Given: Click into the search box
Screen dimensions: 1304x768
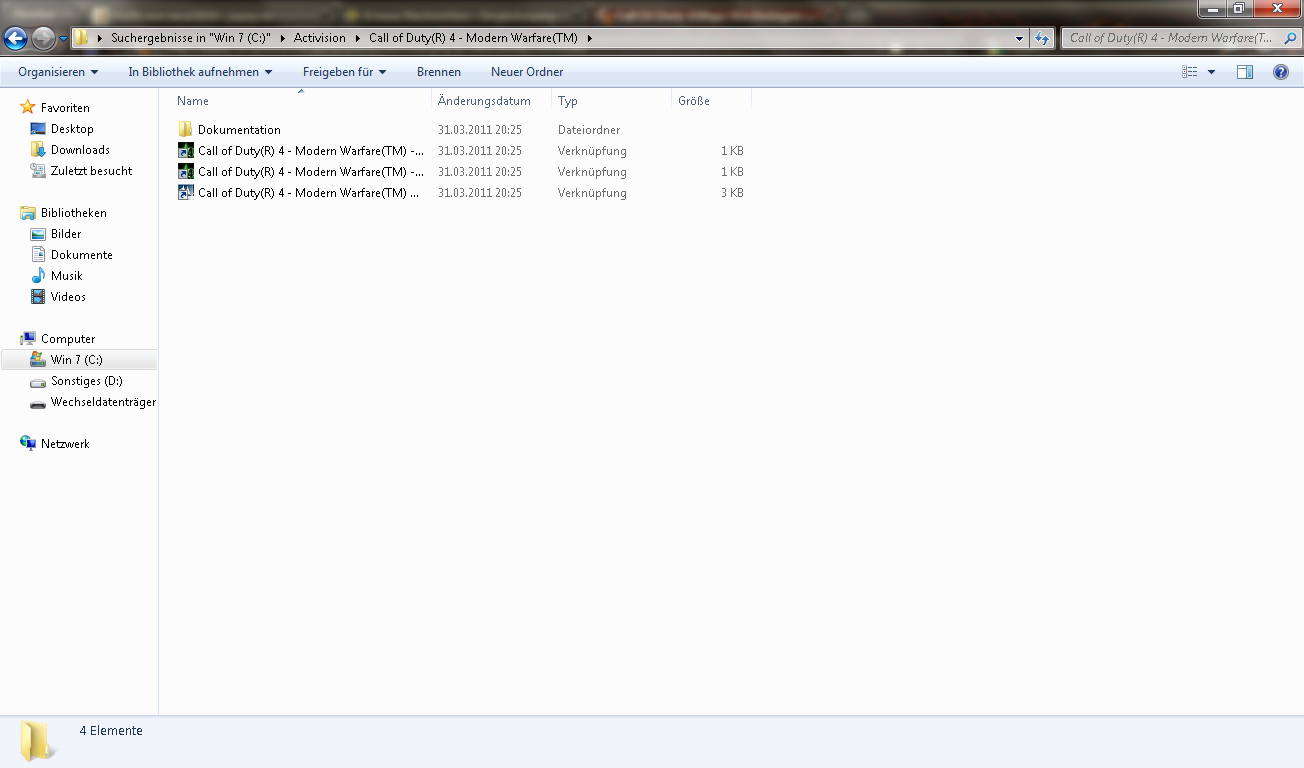Looking at the screenshot, I should pos(1170,38).
